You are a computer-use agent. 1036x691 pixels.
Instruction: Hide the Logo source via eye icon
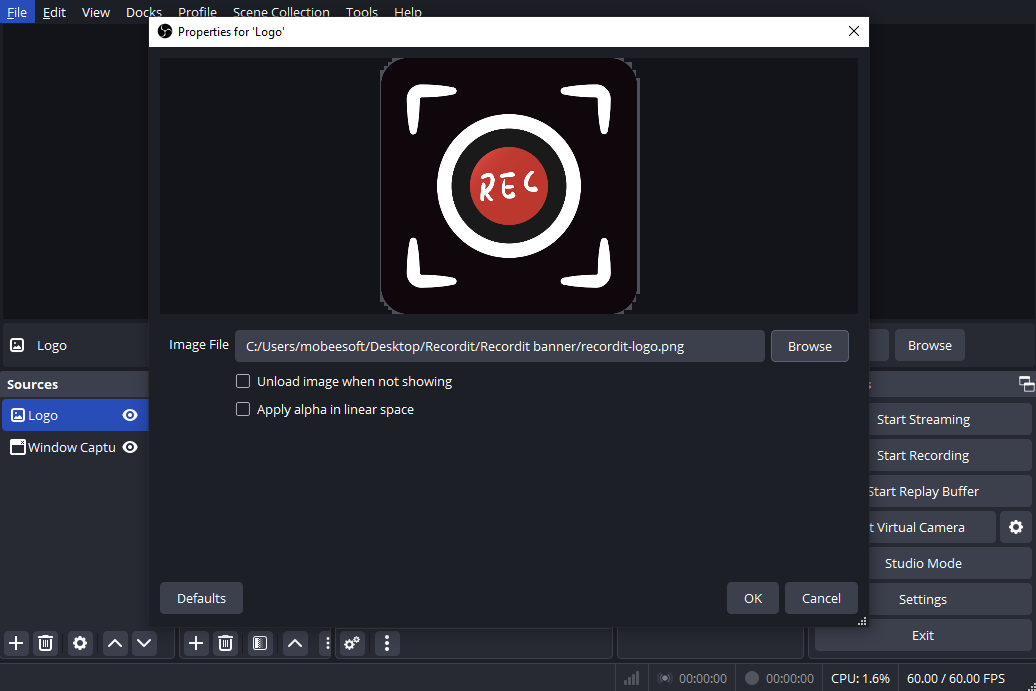[x=130, y=415]
